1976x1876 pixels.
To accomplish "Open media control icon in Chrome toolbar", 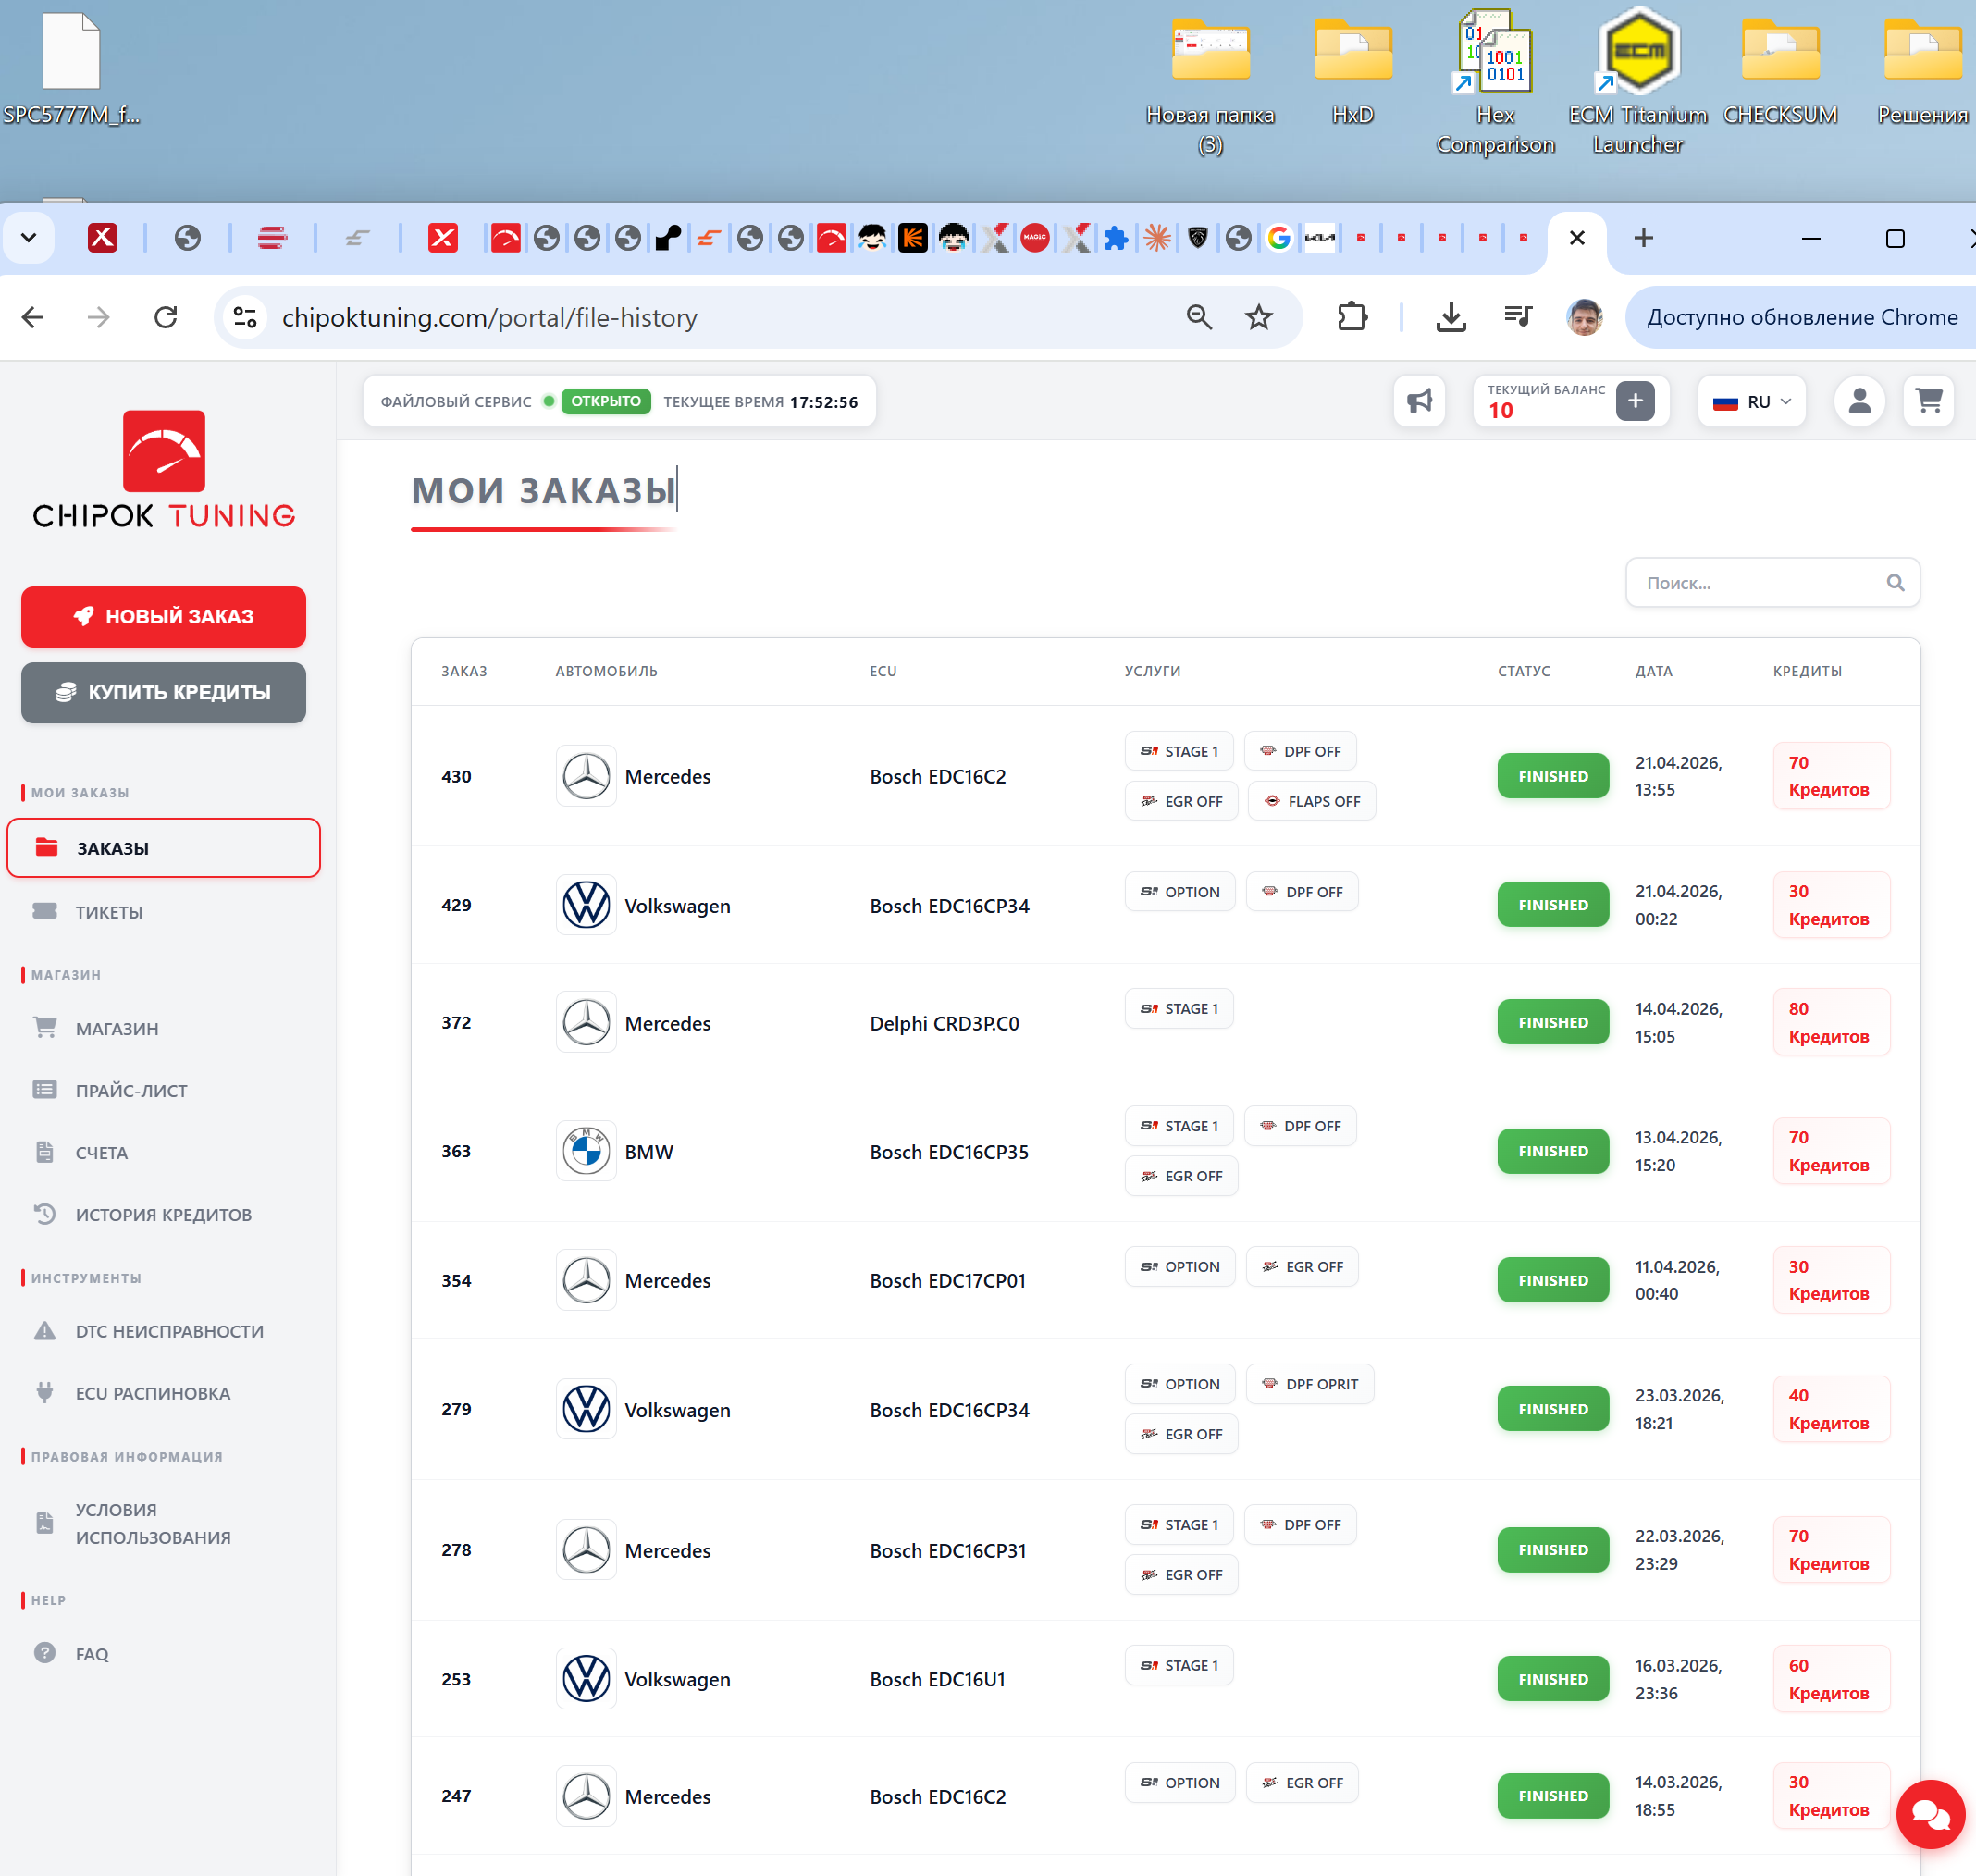I will point(1518,318).
